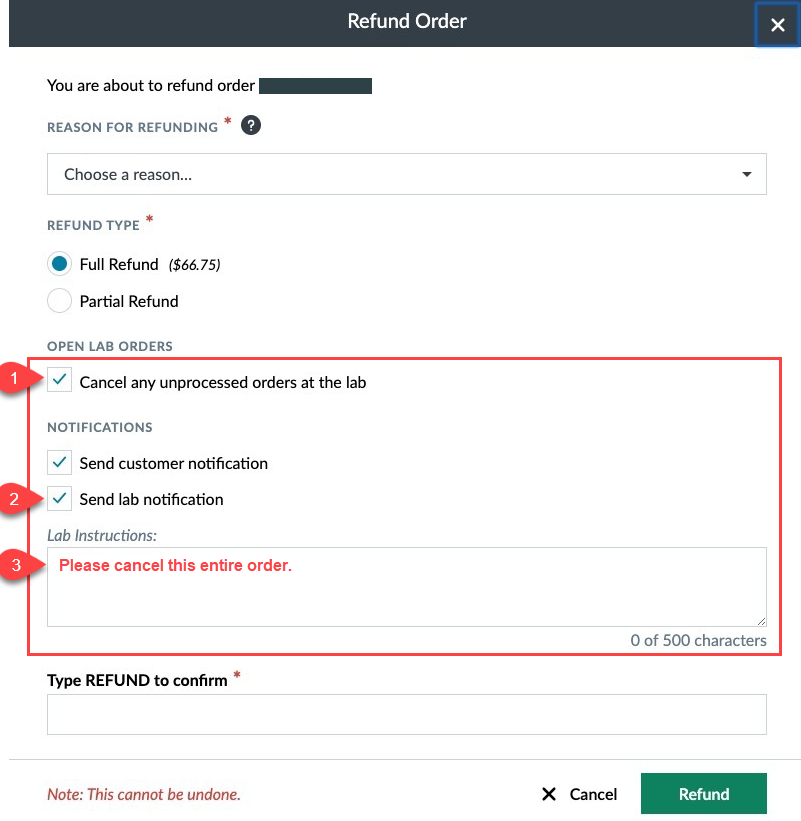
Task: Toggle "Send lab notification" off
Action: [58, 498]
